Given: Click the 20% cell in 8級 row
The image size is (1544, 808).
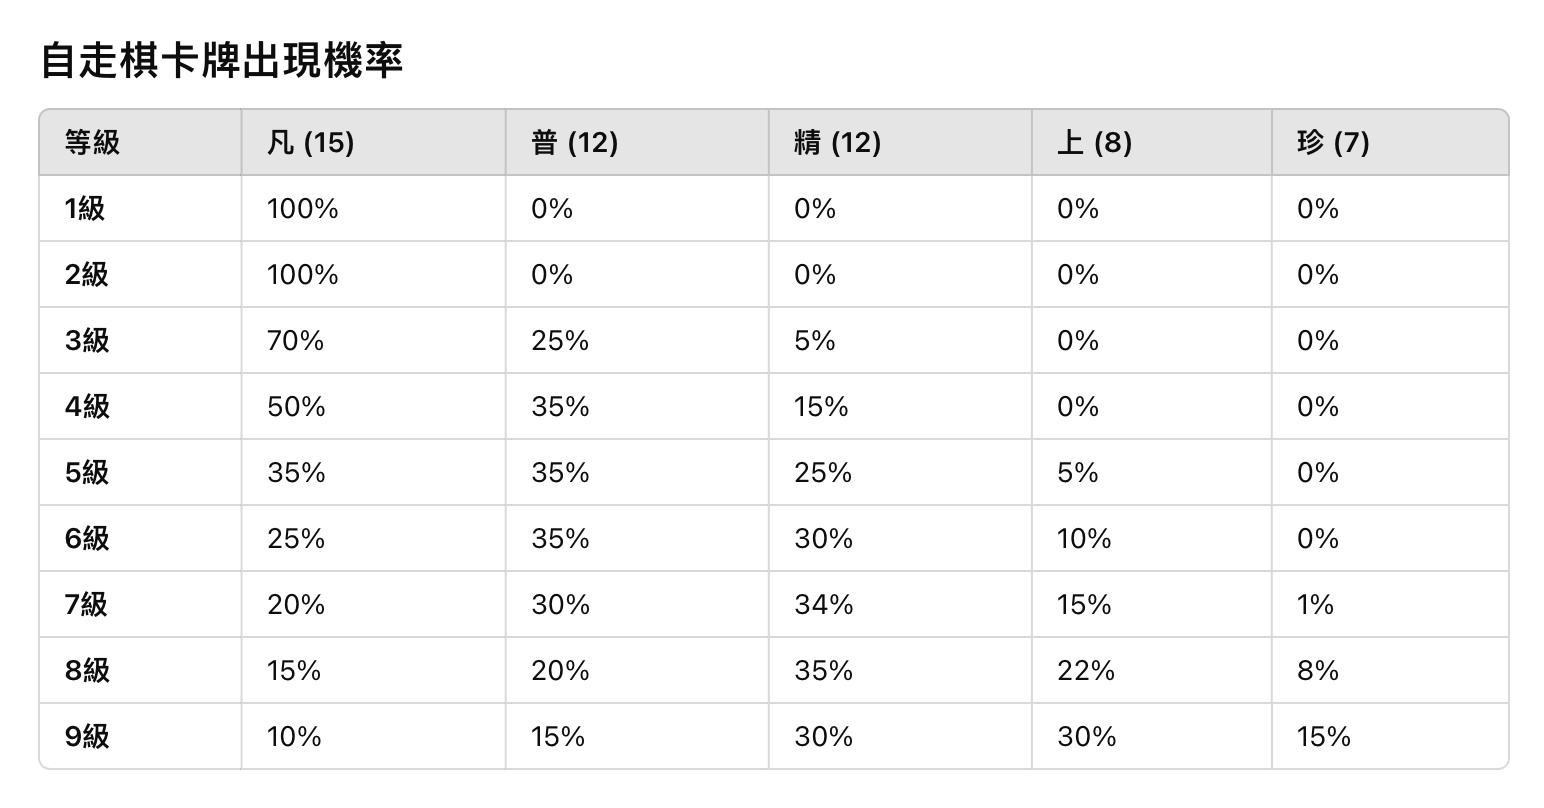Looking at the screenshot, I should click(x=560, y=671).
